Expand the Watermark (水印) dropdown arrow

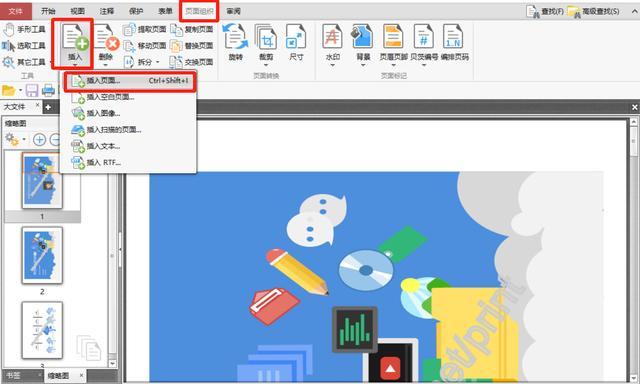point(333,65)
